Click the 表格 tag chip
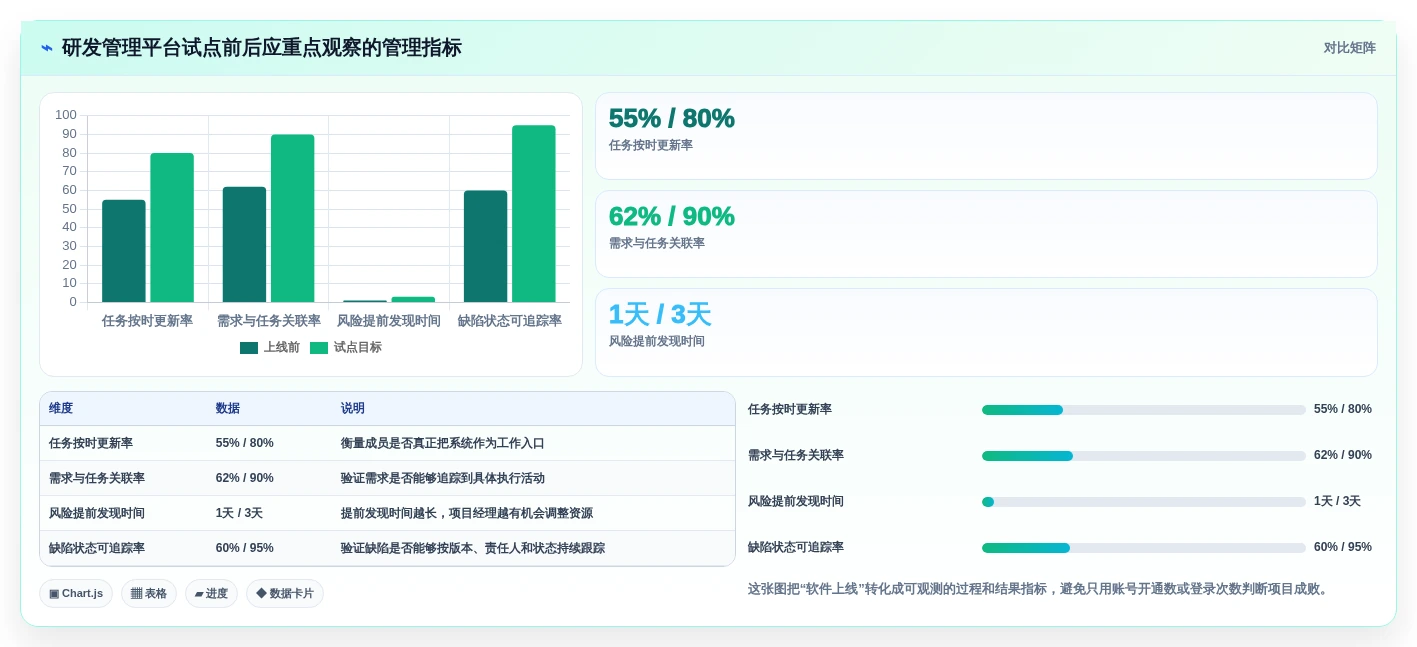The width and height of the screenshot is (1417, 647). pyautogui.click(x=149, y=593)
